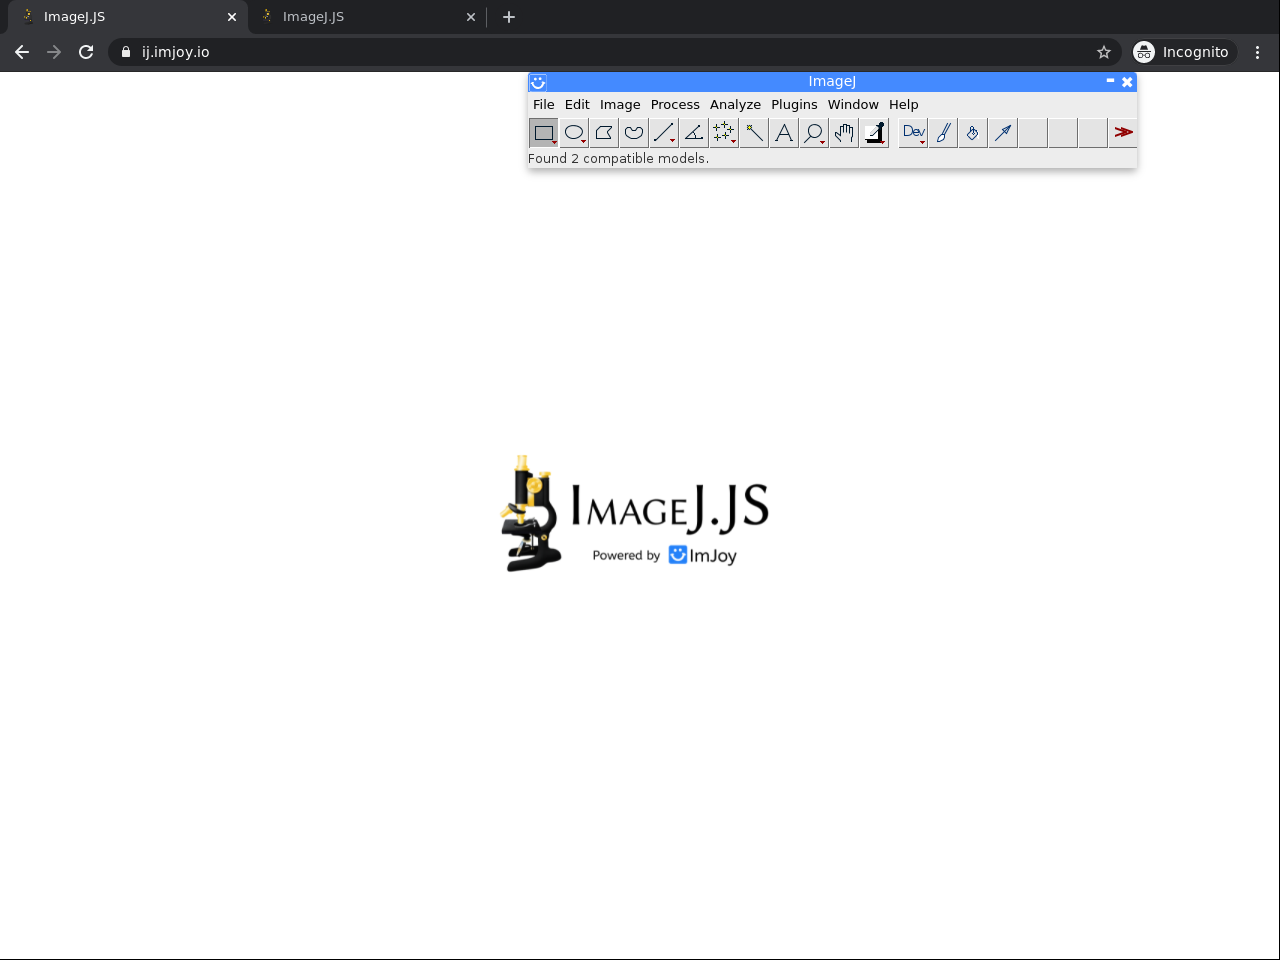
Task: Select the Arrow tool
Action: click(1003, 132)
